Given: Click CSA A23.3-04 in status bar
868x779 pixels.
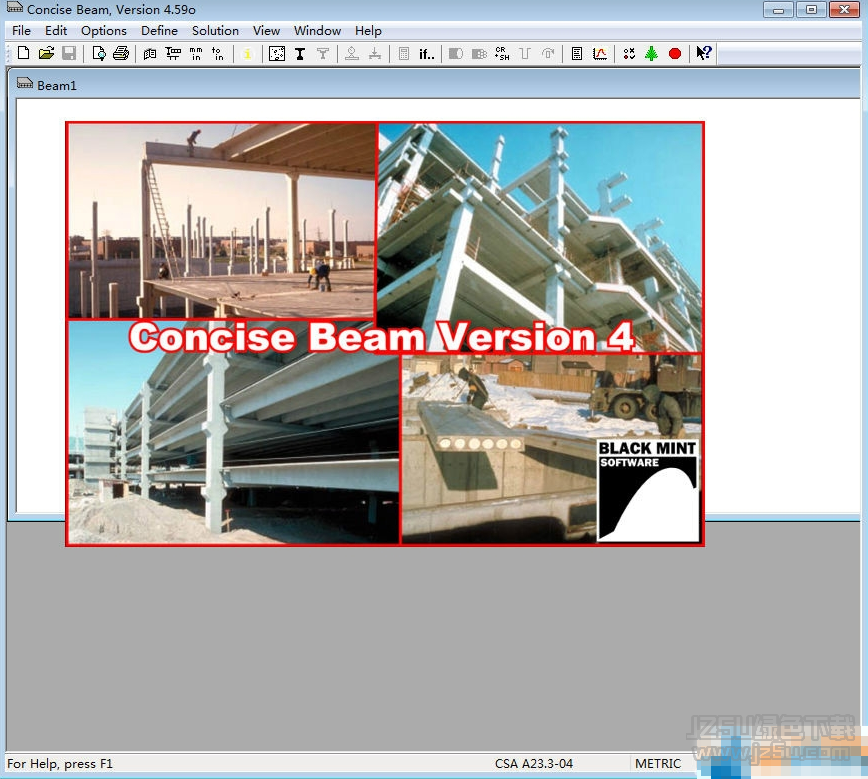Looking at the screenshot, I should coord(534,763).
